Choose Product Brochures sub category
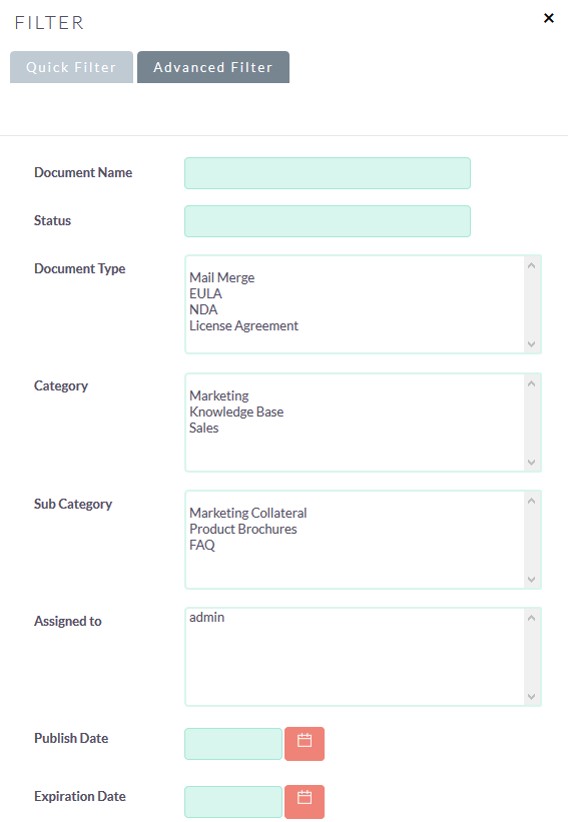Image resolution: width=568 pixels, height=822 pixels. click(243, 529)
